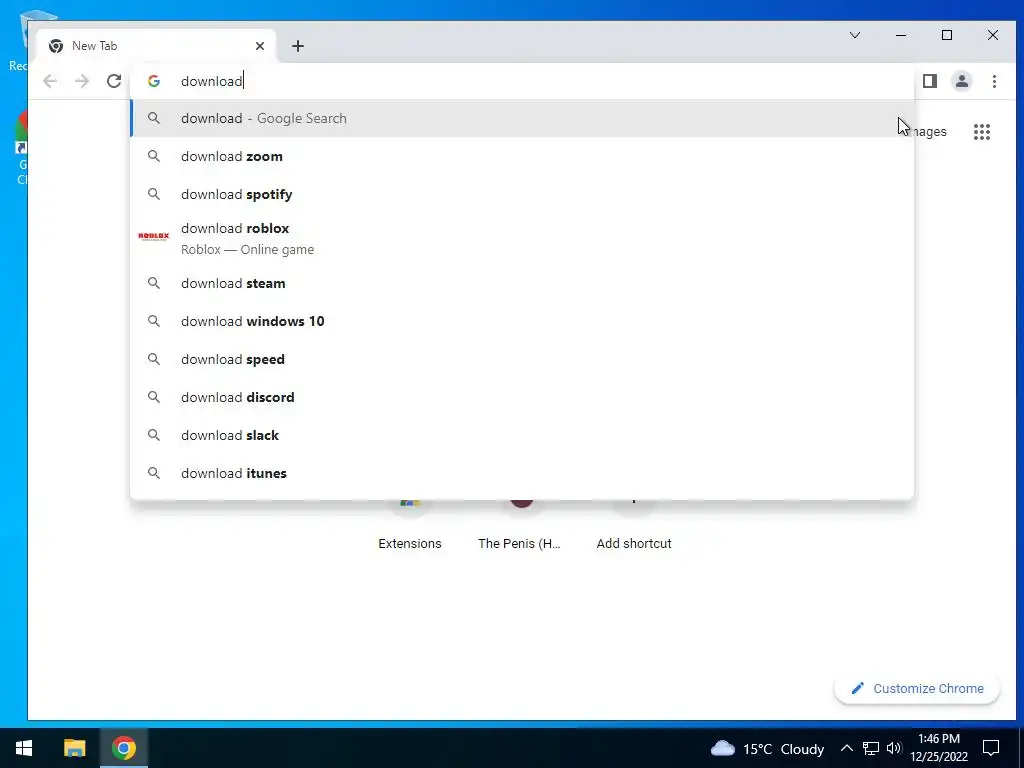Minimize the Chrome window
This screenshot has width=1024, height=768.
pyautogui.click(x=901, y=35)
